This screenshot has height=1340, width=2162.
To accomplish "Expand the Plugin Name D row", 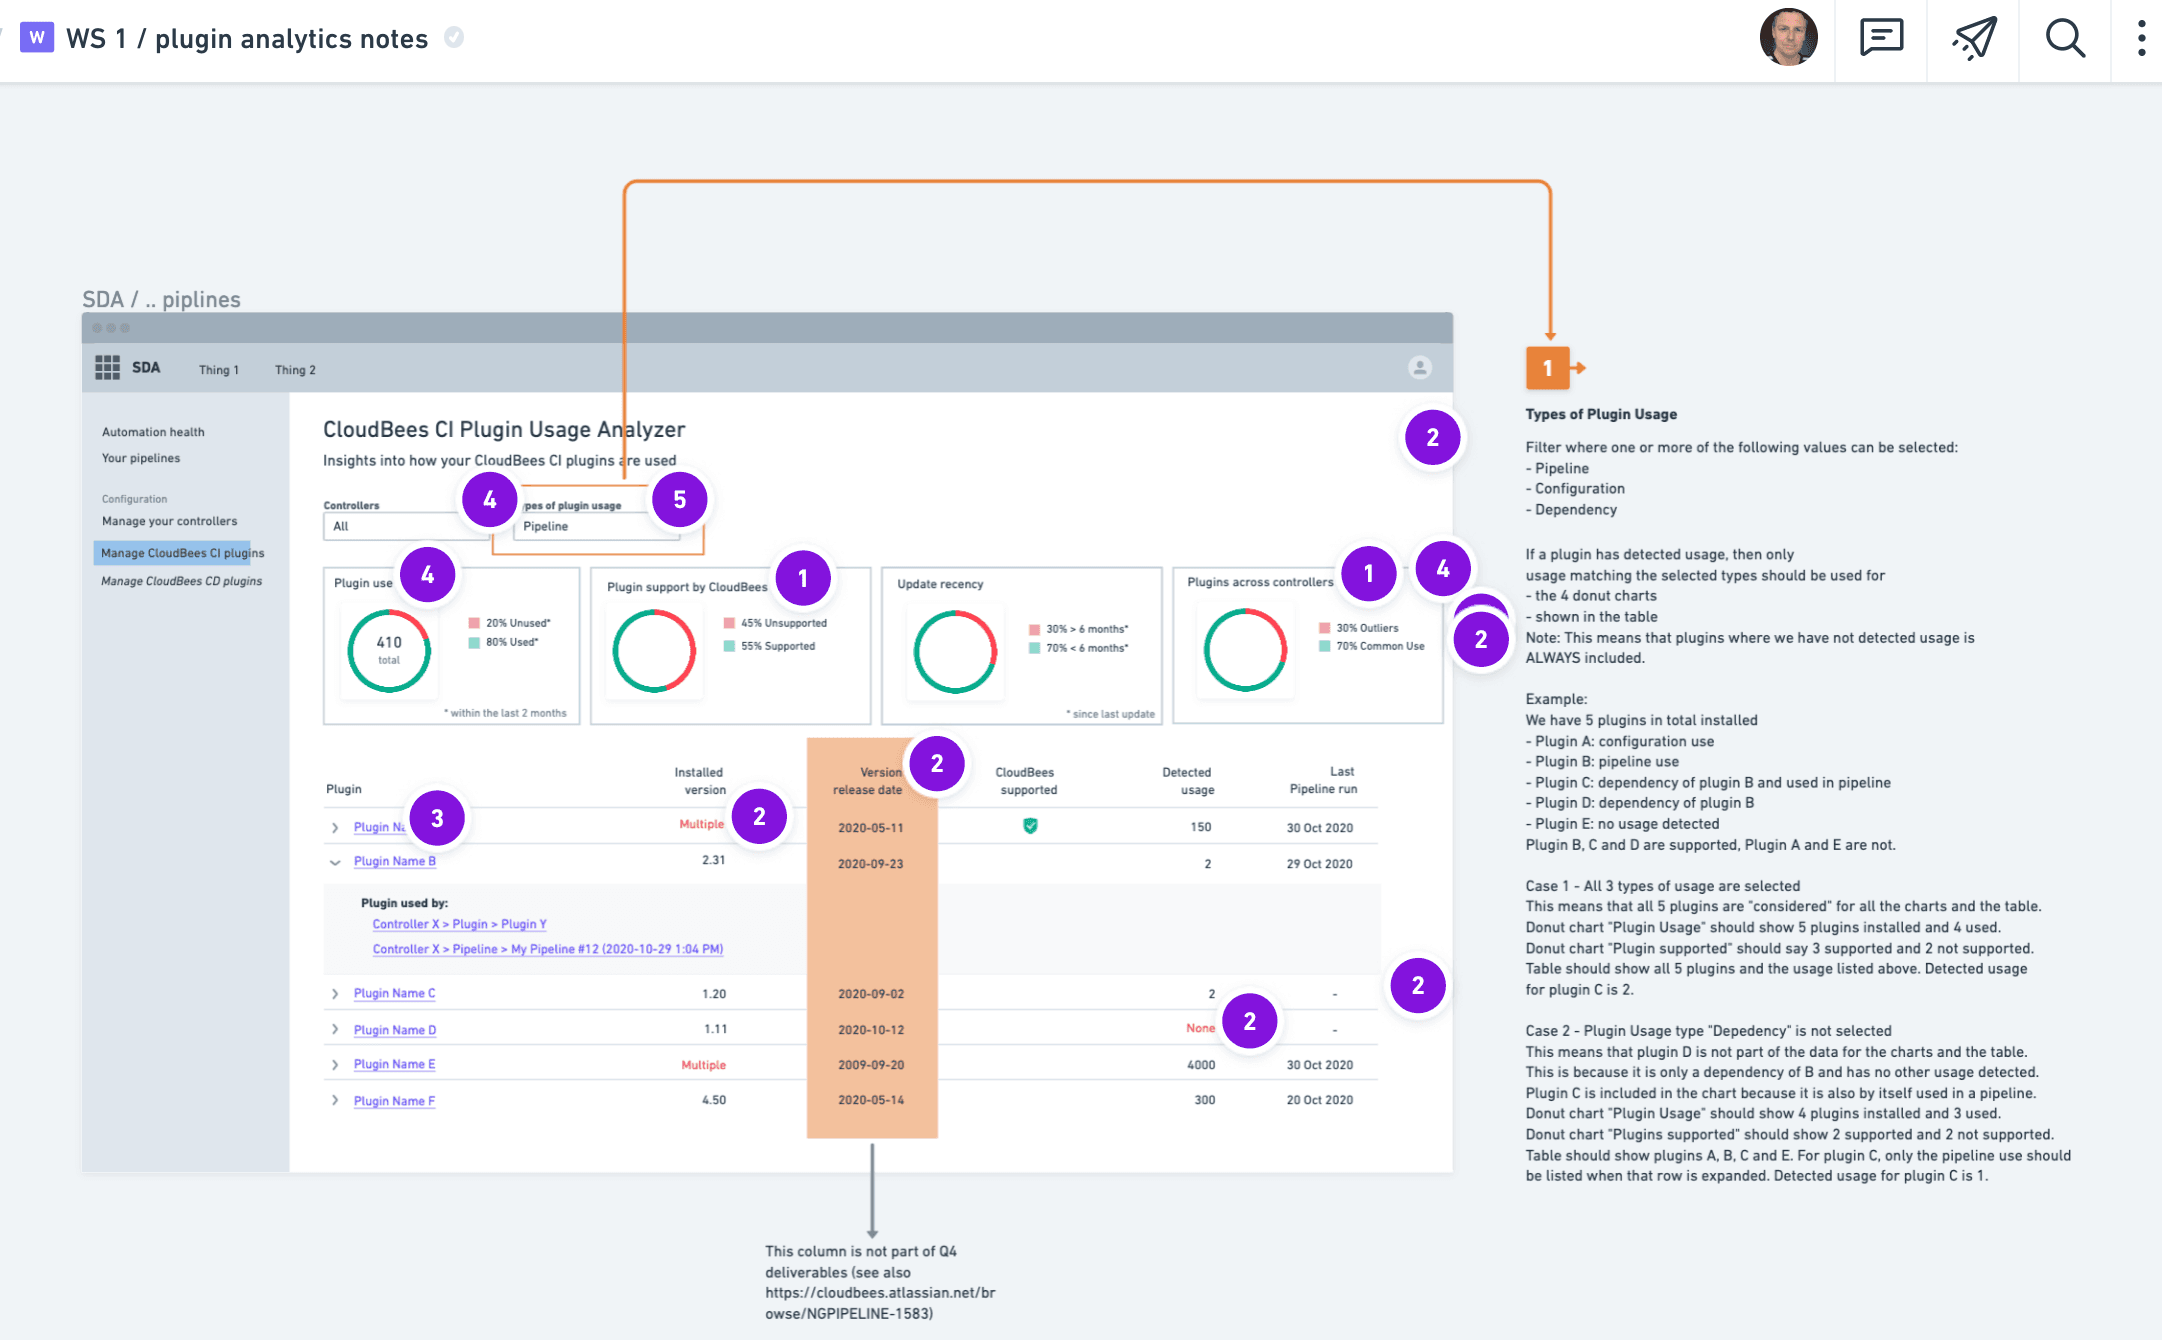I will pos(335,1030).
